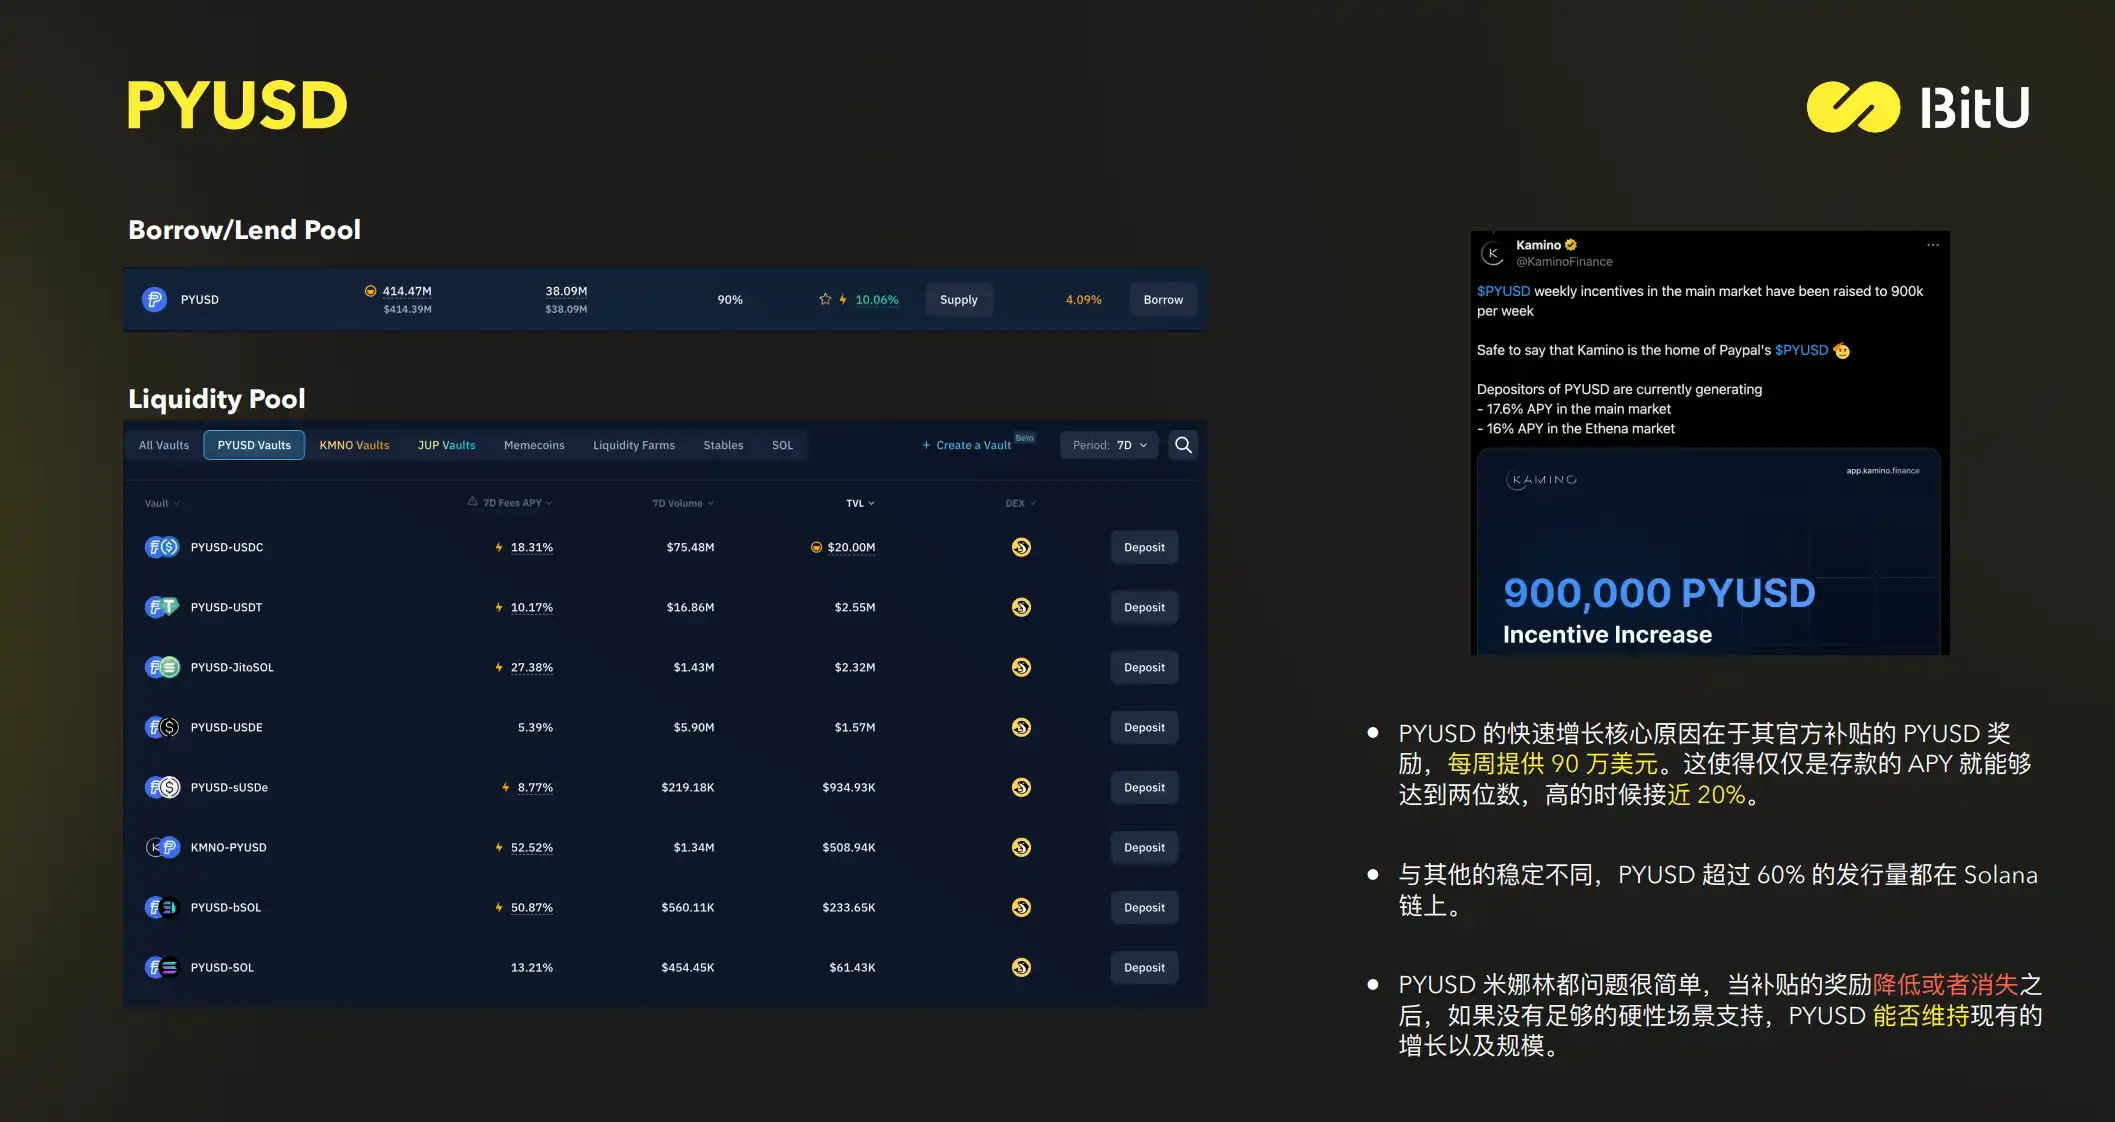Screen dimensions: 2115x1122
Task: Click the KMNO-PYUSD pair token icon
Action: (x=162, y=847)
